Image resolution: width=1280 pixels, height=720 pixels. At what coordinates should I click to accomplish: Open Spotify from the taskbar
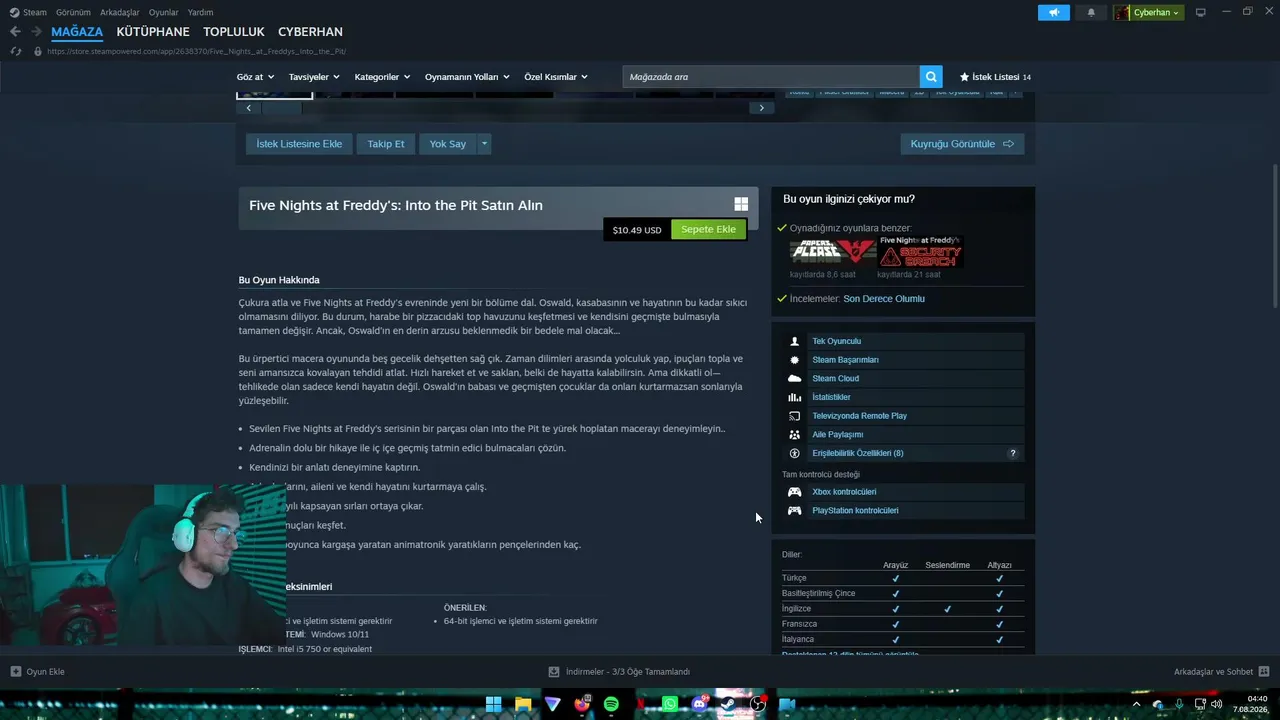pyautogui.click(x=611, y=704)
